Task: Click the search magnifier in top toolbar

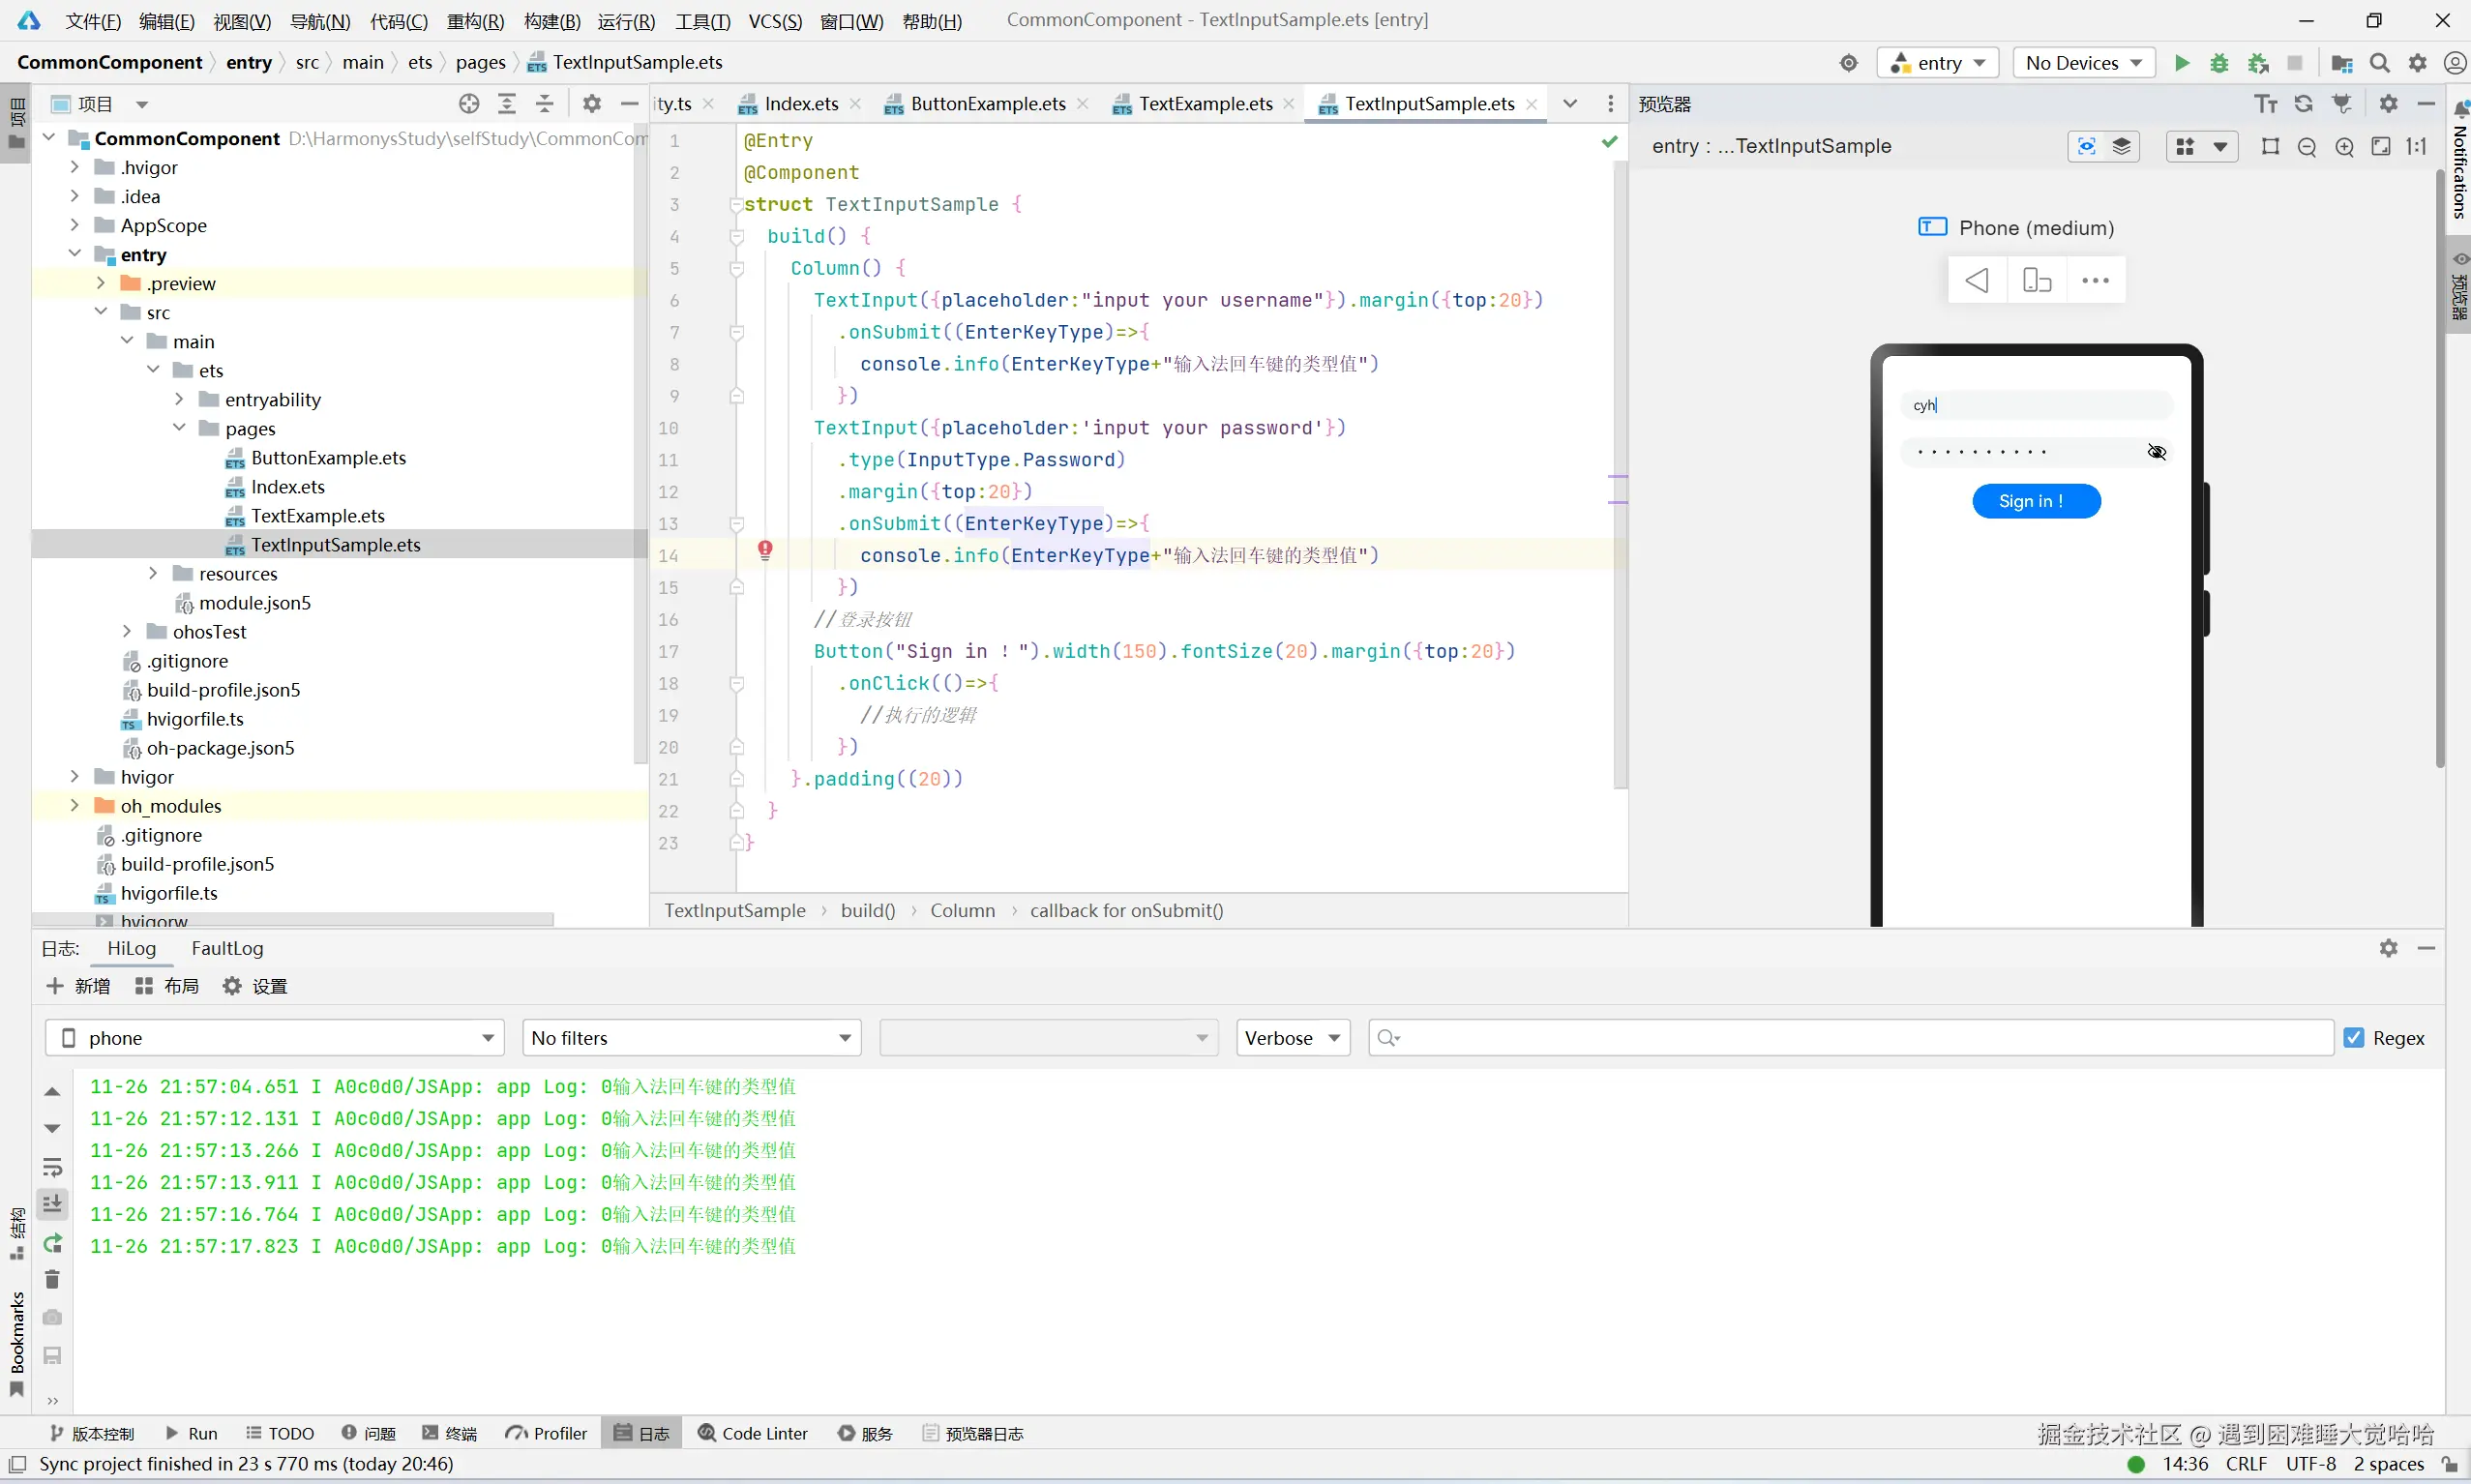Action: click(x=2380, y=63)
